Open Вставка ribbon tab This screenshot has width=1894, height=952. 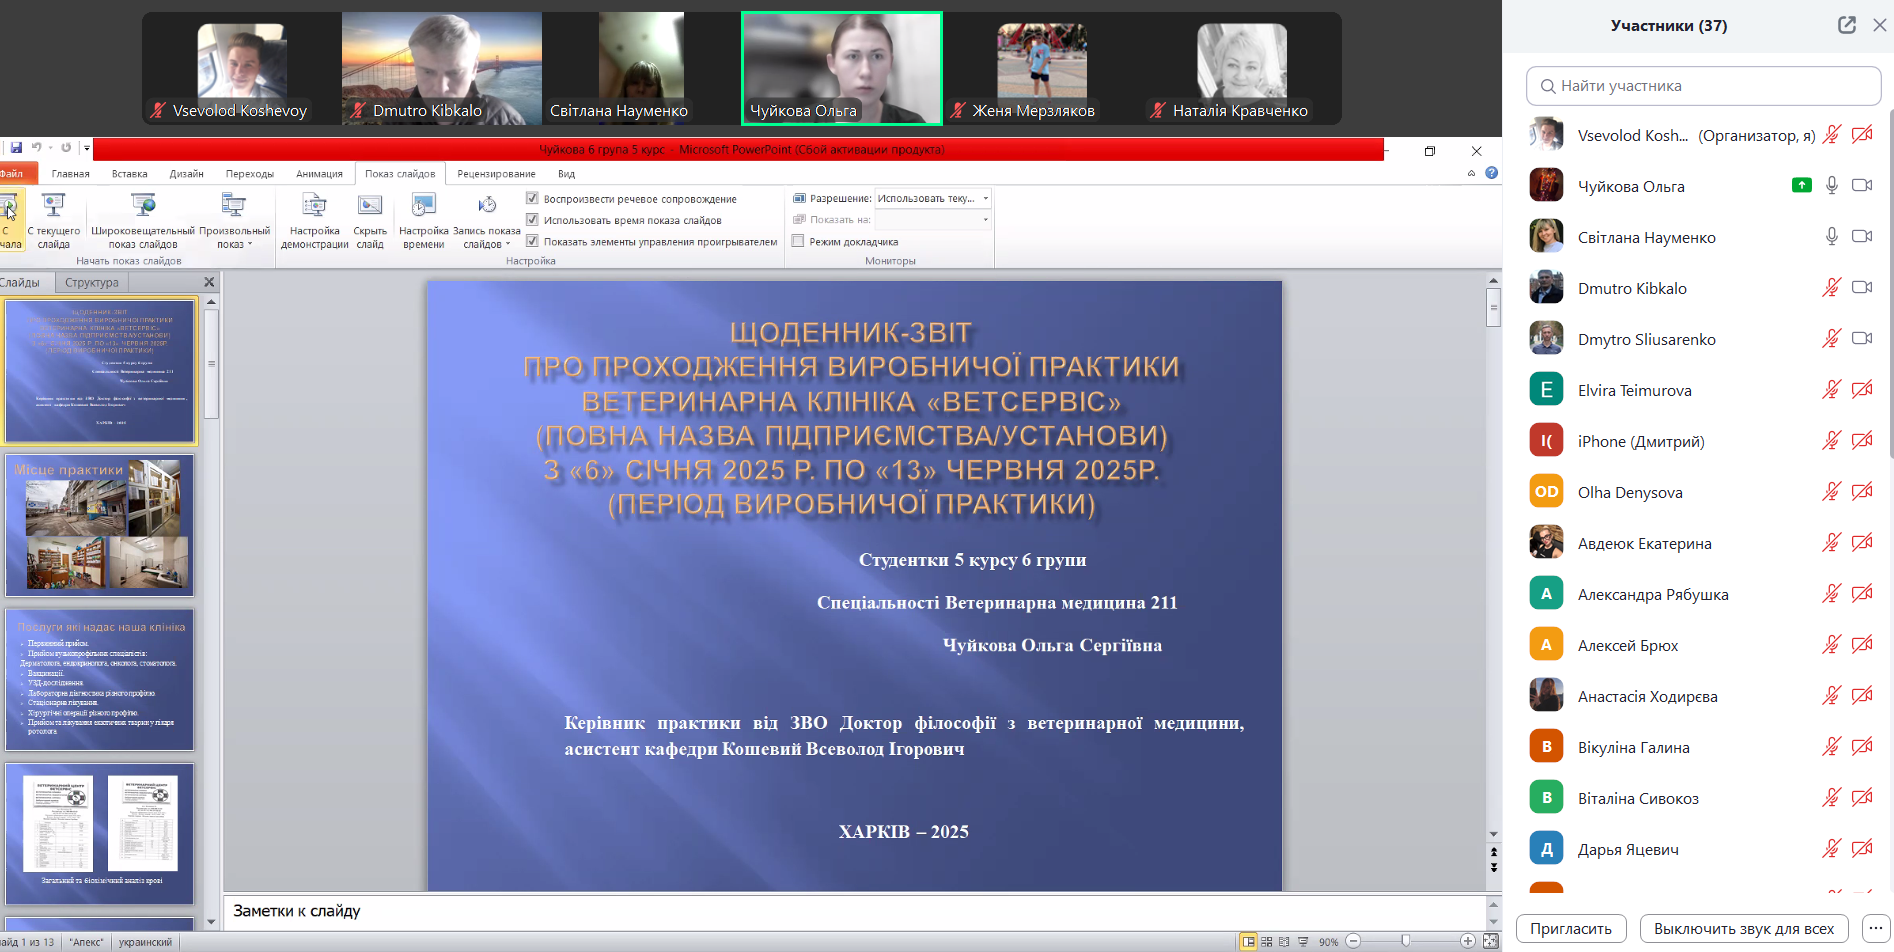click(x=129, y=173)
